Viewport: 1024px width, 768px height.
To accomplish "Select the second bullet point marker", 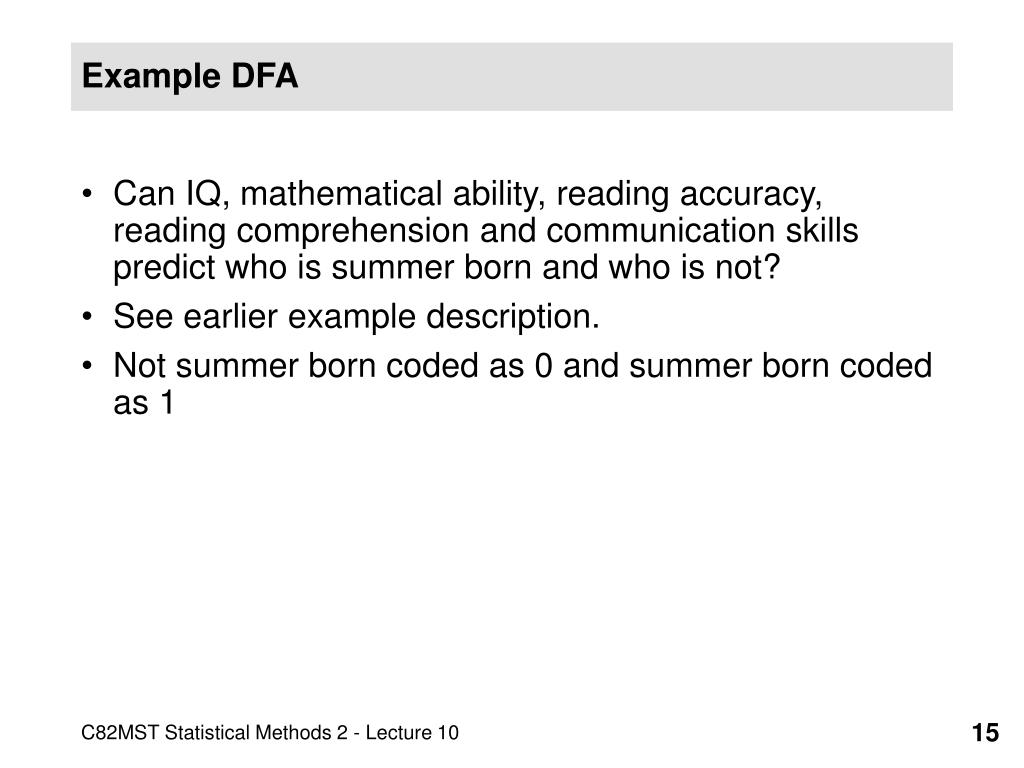I will click(87, 317).
